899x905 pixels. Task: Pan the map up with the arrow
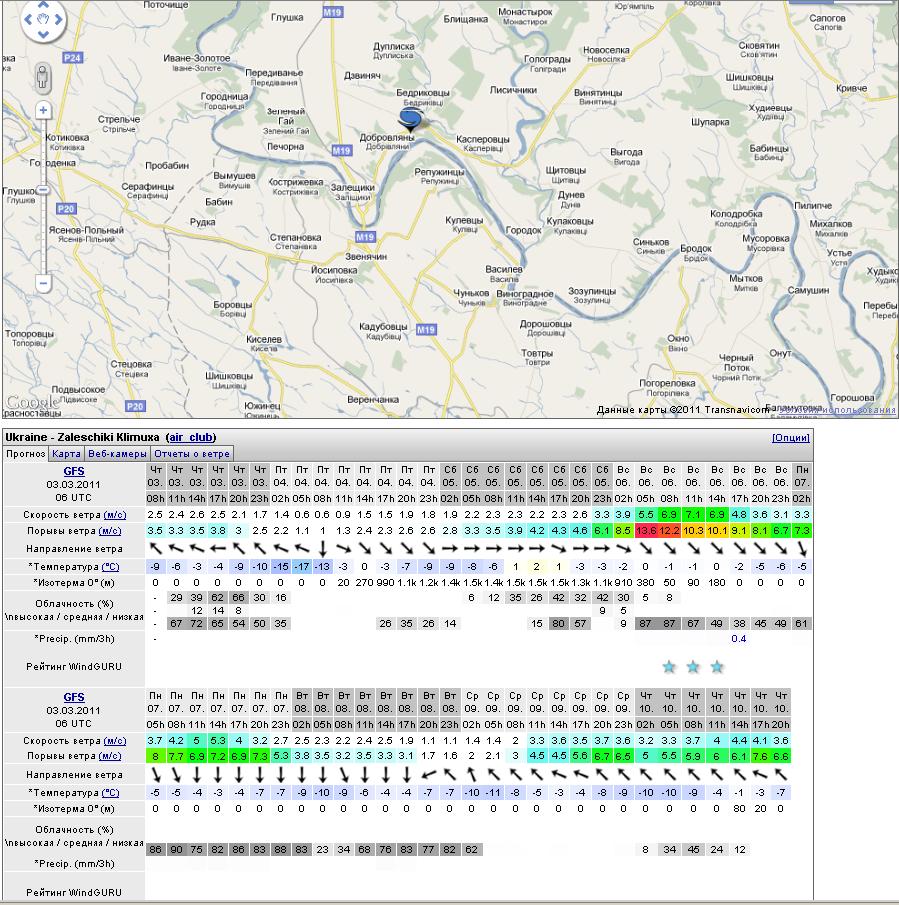tap(43, 6)
